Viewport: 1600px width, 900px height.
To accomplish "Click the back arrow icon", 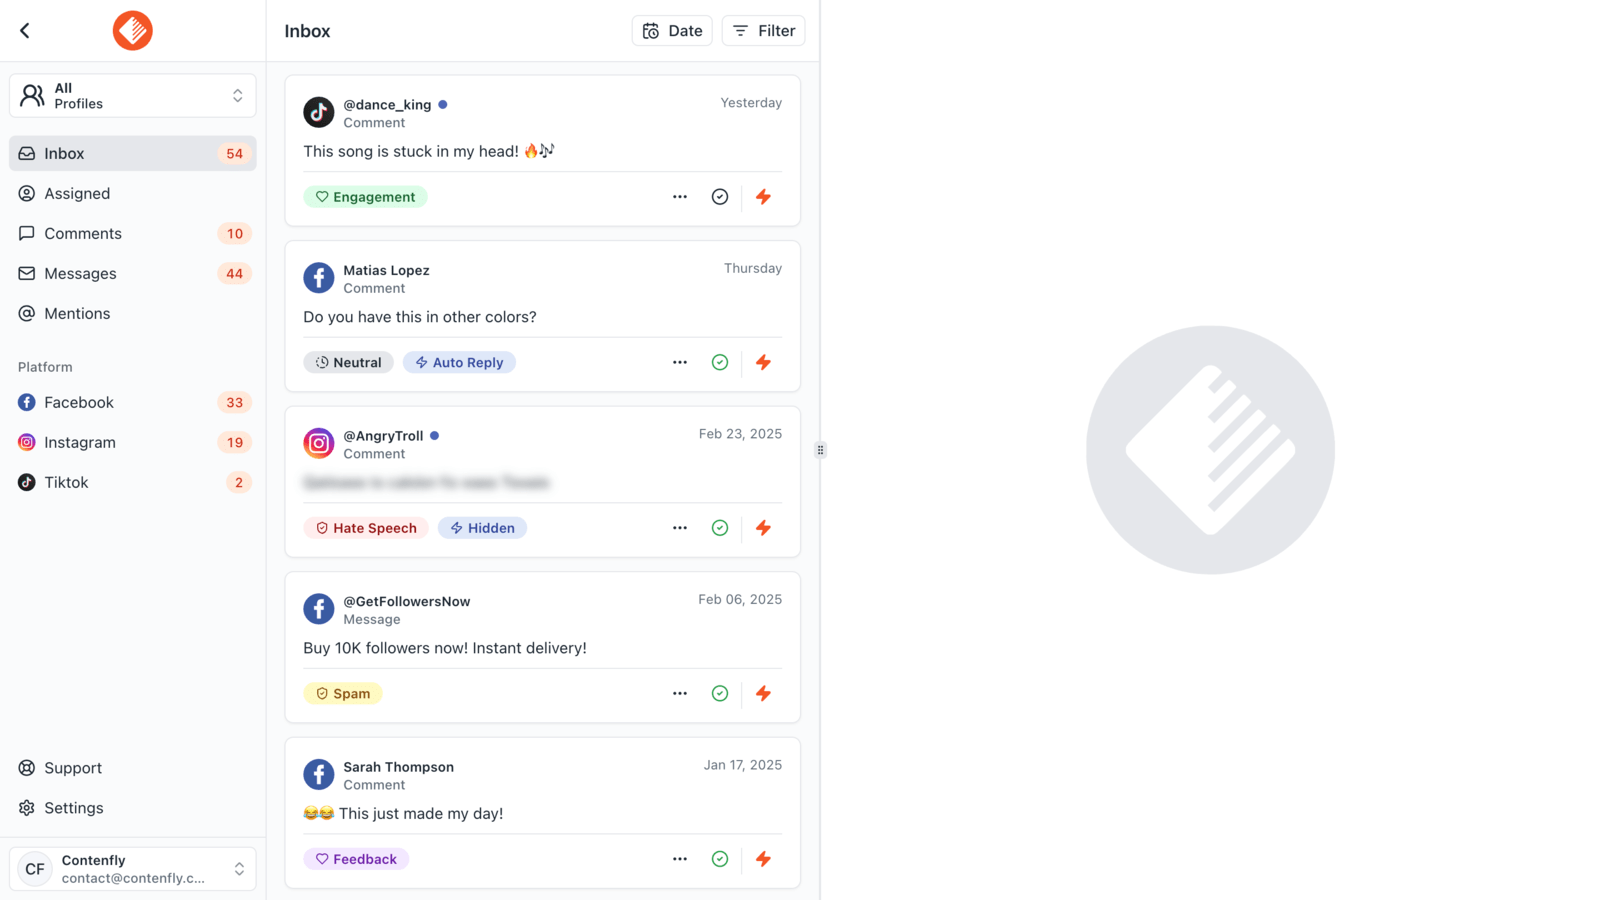I will tap(25, 31).
